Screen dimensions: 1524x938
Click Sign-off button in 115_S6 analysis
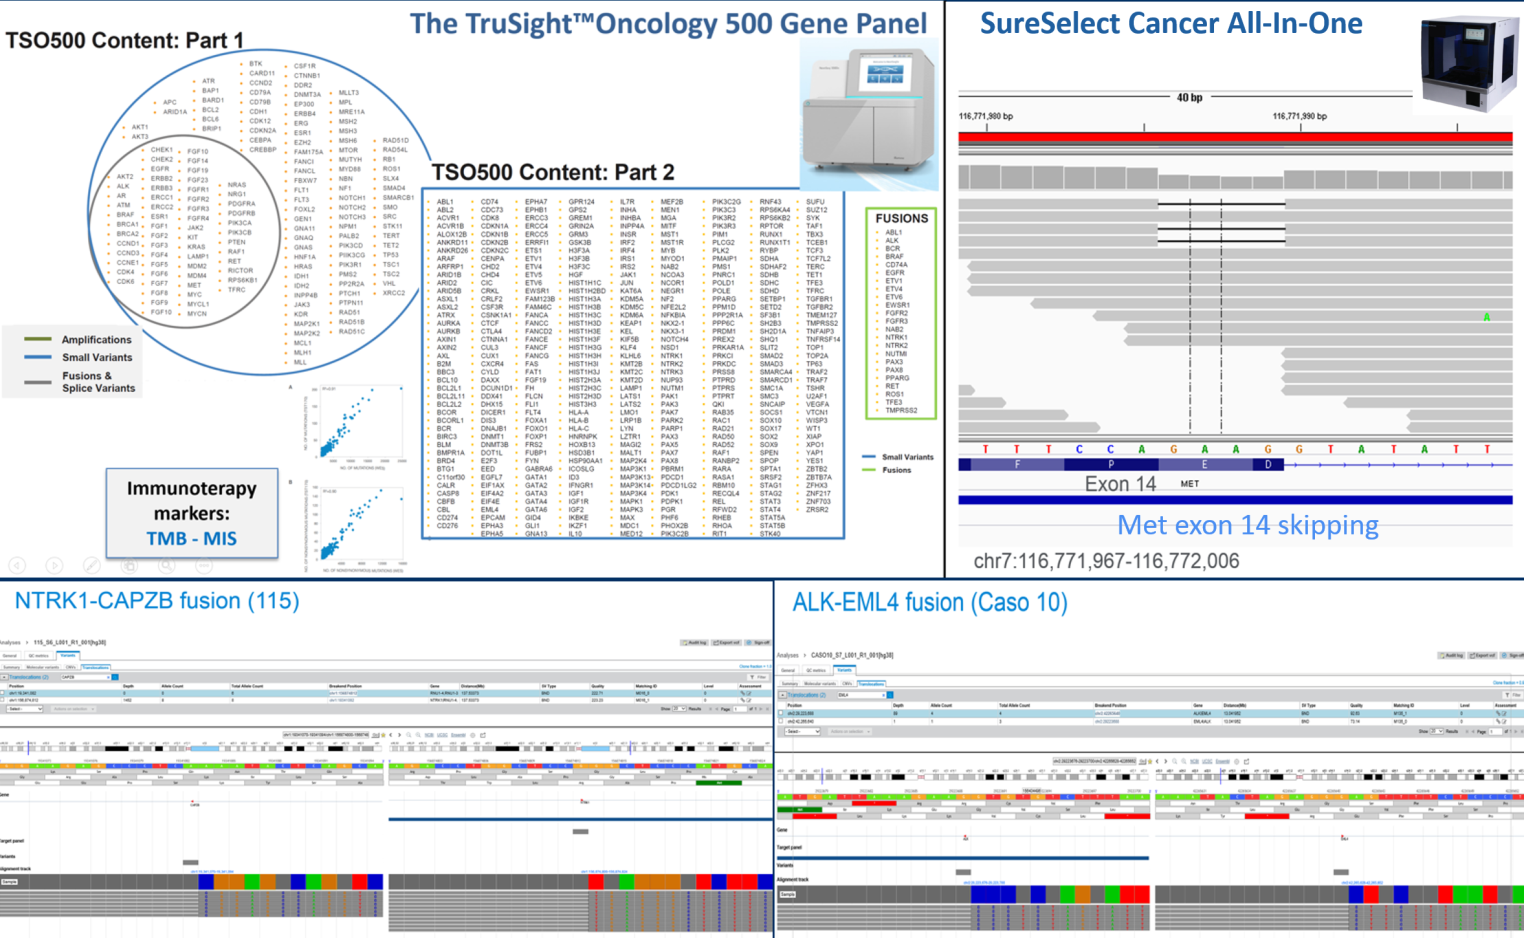758,642
